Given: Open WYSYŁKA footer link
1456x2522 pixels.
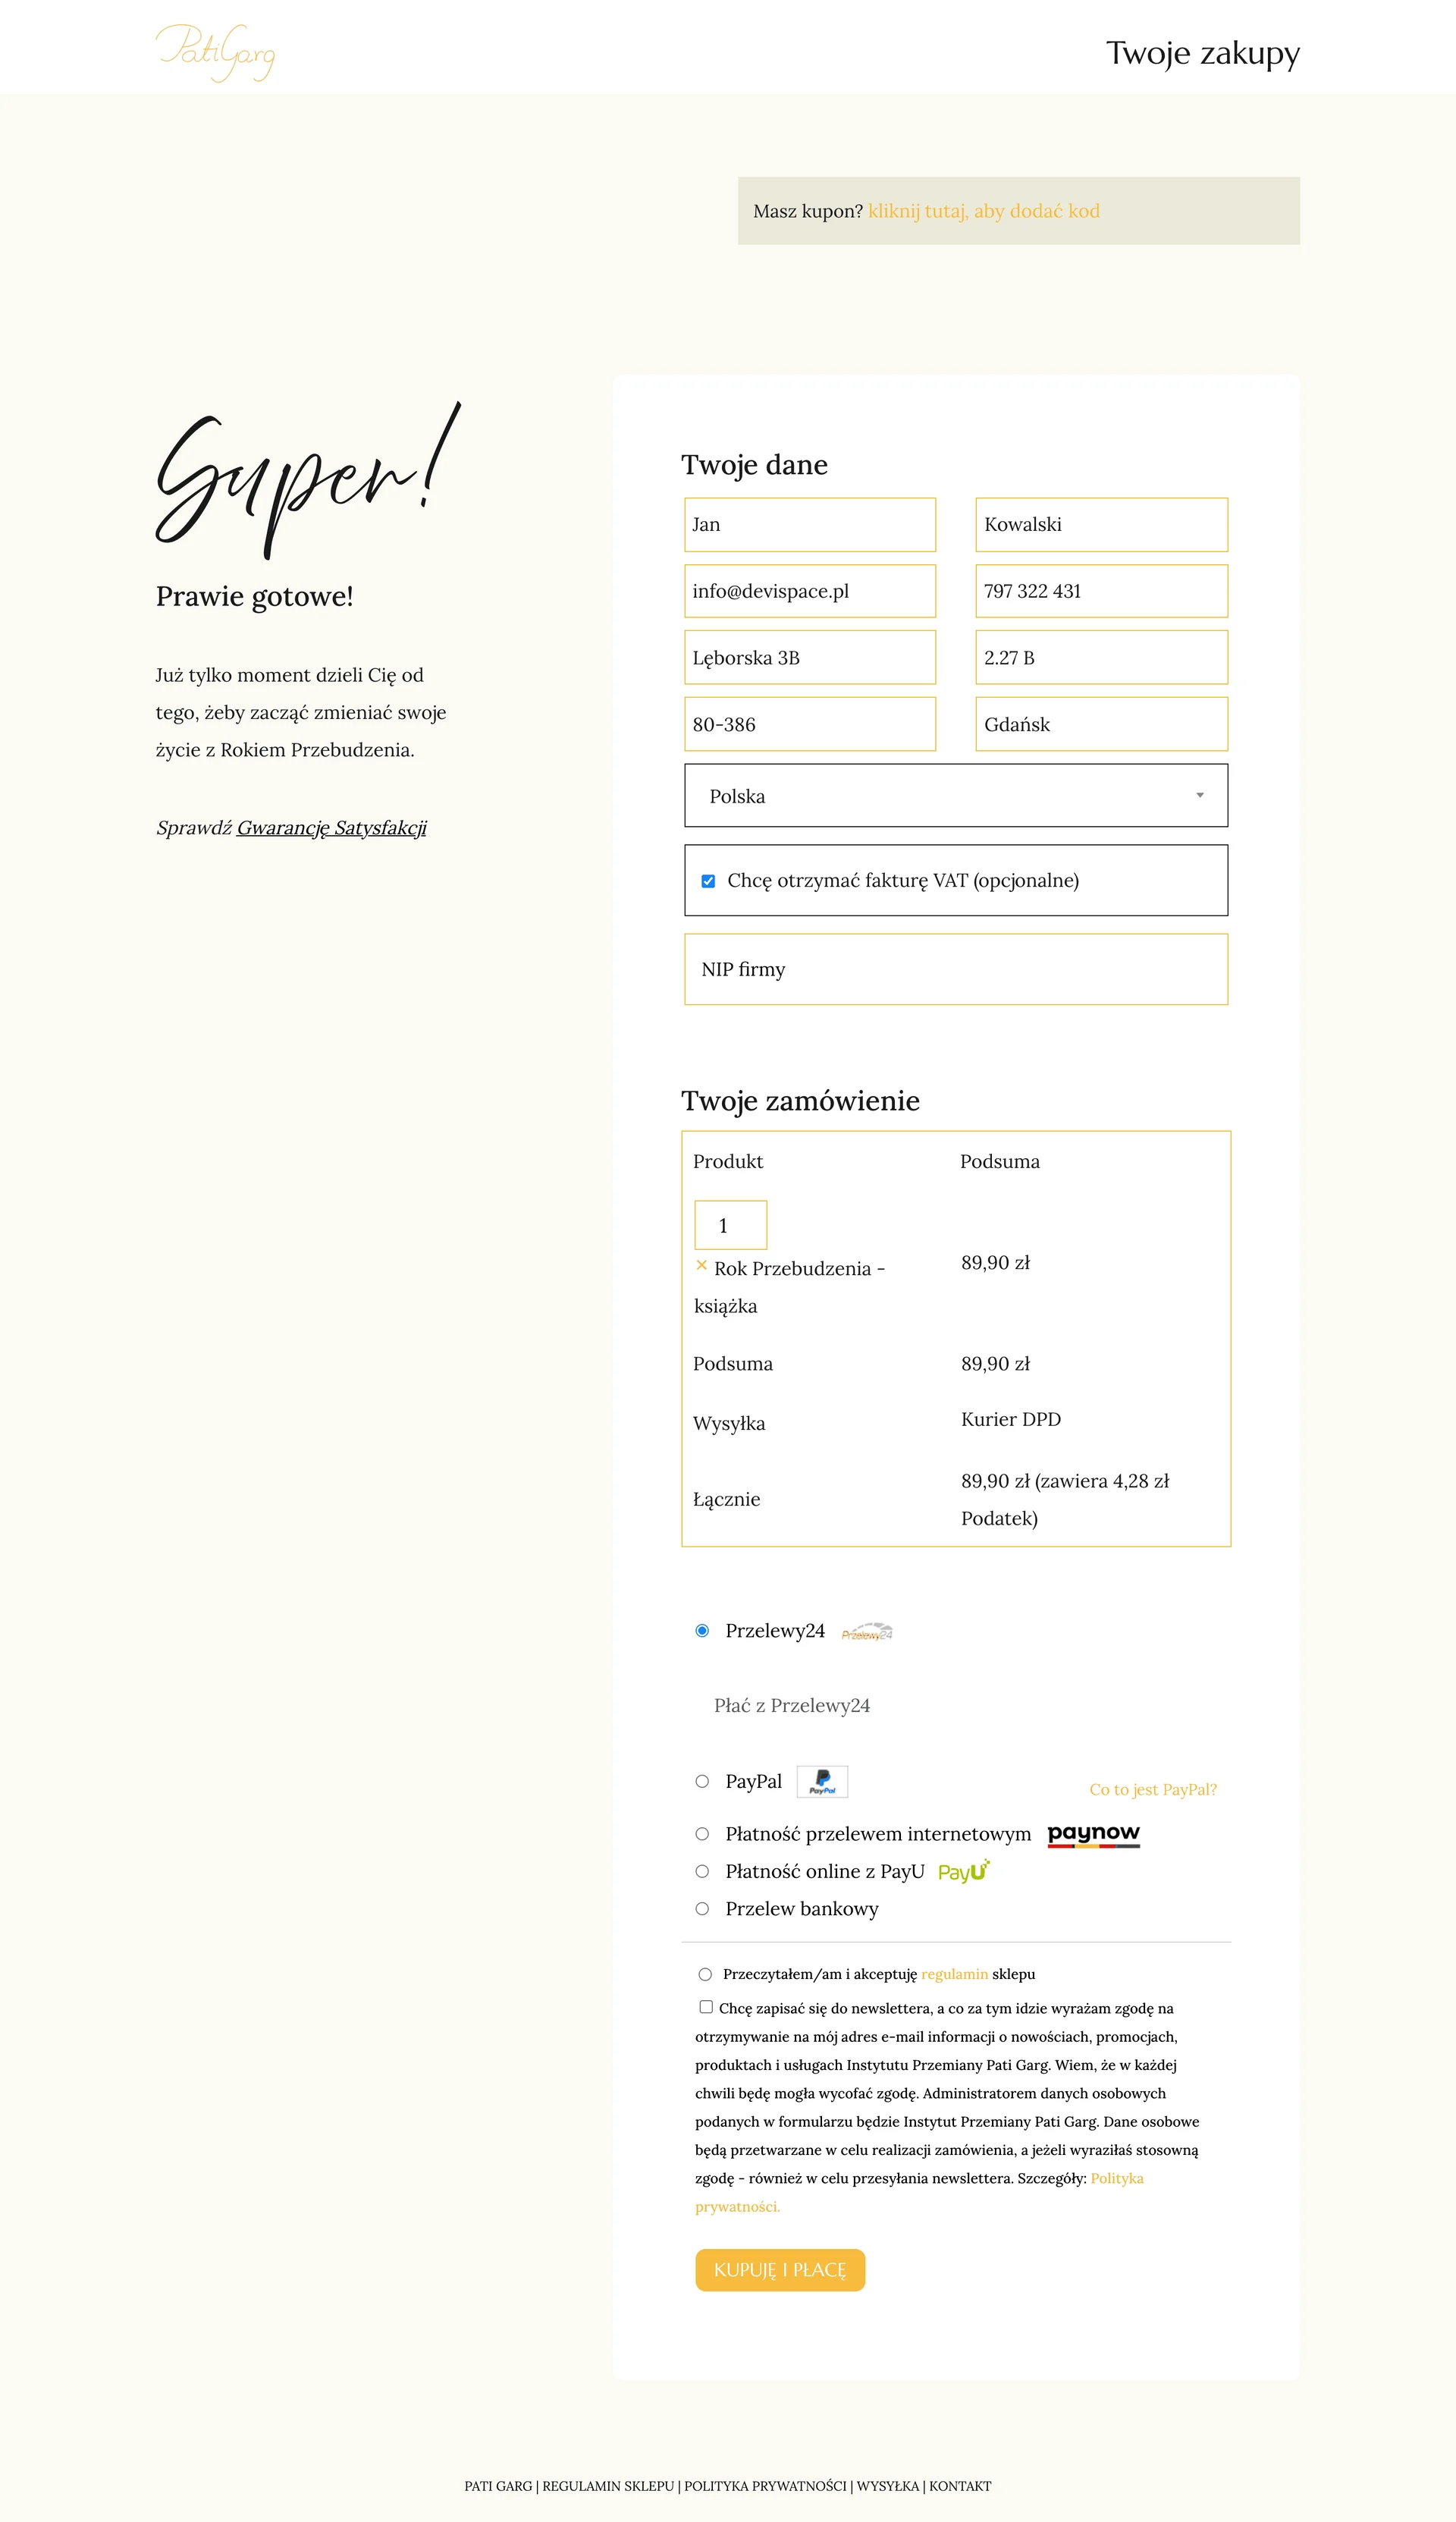Looking at the screenshot, I should 887,2486.
